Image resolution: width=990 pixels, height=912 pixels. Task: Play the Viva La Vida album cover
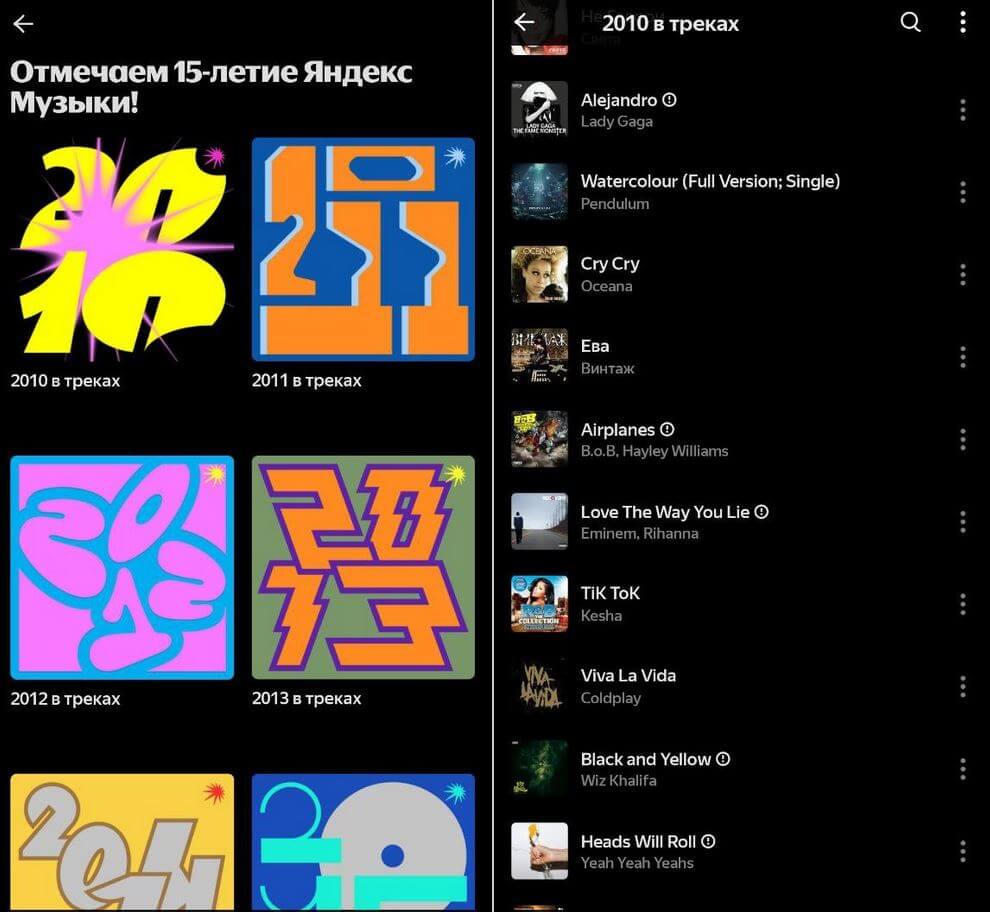click(x=539, y=687)
